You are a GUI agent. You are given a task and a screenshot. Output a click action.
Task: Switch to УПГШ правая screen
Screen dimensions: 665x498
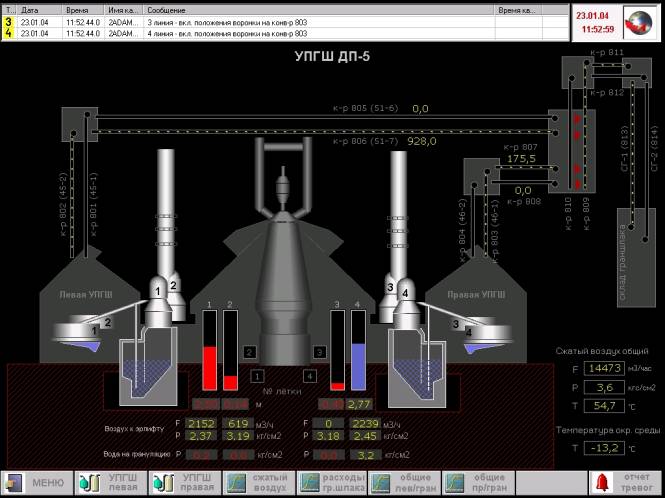pos(185,483)
